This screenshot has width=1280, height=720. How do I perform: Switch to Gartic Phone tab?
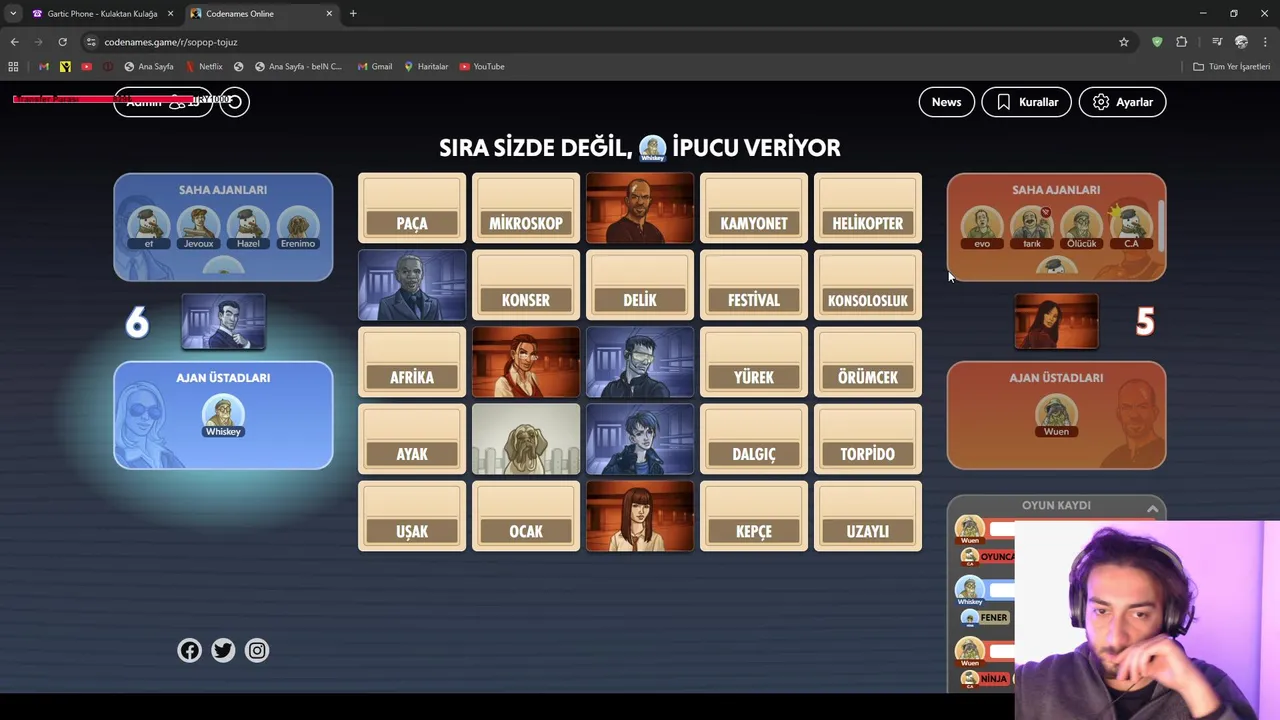coord(102,14)
